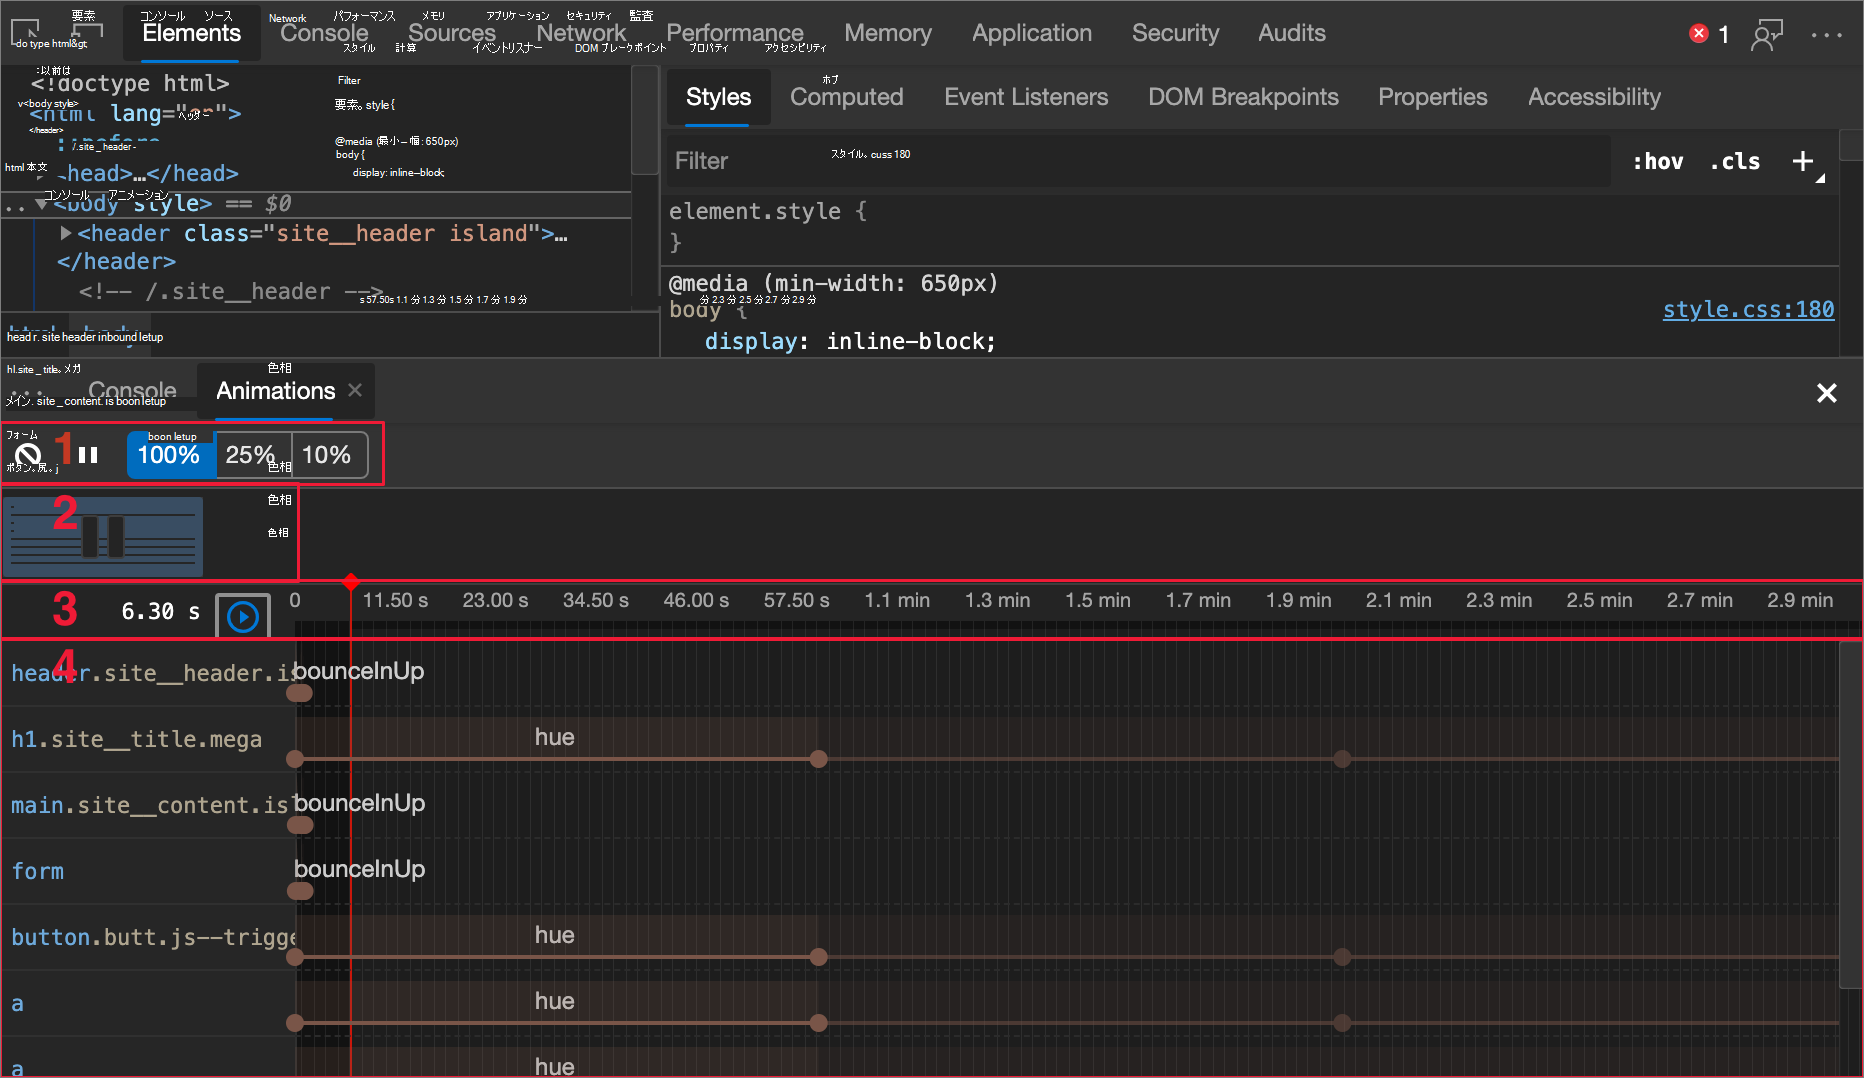
Task: Select the animation group preview thumbnail
Action: point(103,536)
